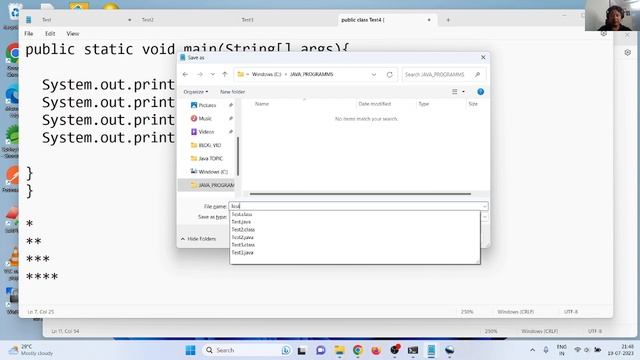Choose Test.class from the suggestions
Image resolution: width=640 pixels, height=360 pixels.
click(x=242, y=214)
